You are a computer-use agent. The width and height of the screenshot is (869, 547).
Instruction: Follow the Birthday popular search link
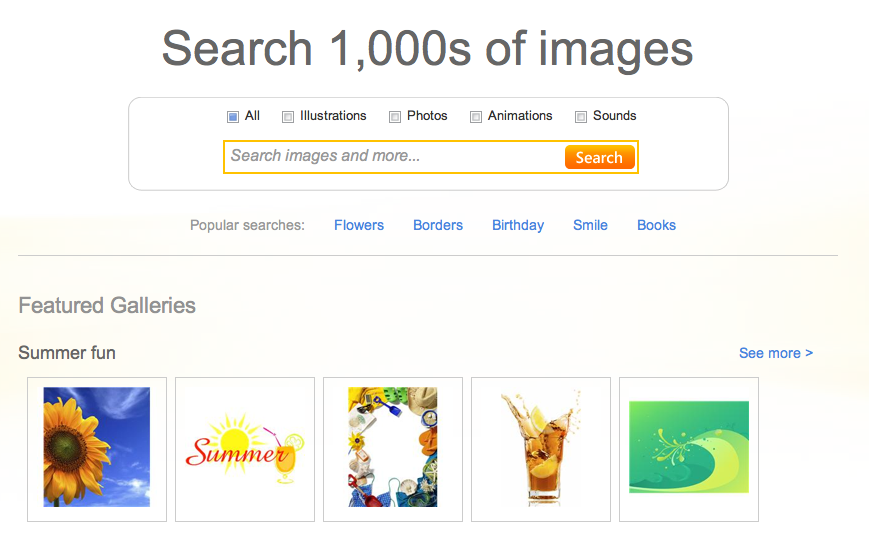[x=518, y=225]
